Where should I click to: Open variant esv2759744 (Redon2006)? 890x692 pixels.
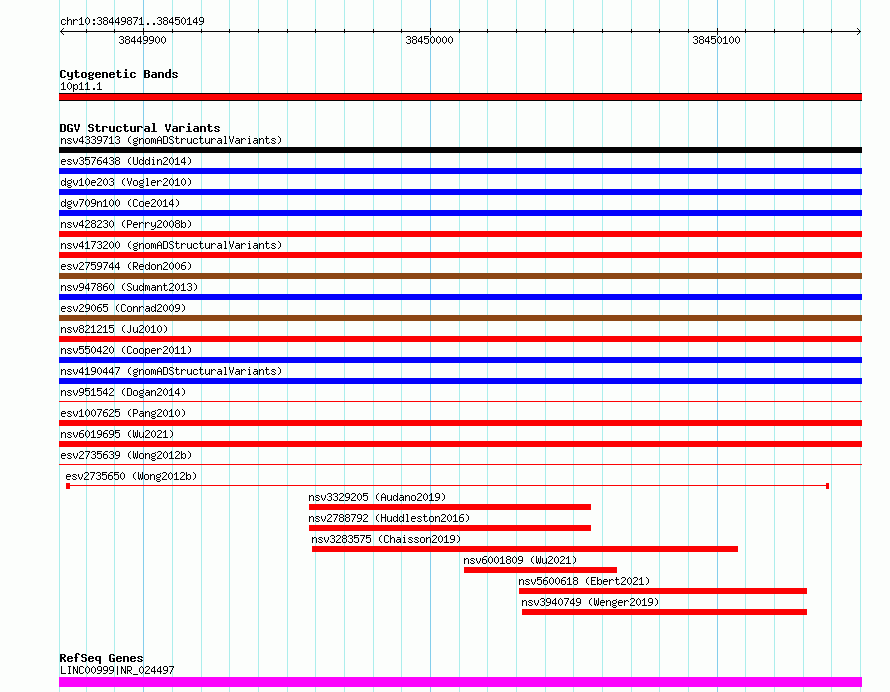point(126,266)
